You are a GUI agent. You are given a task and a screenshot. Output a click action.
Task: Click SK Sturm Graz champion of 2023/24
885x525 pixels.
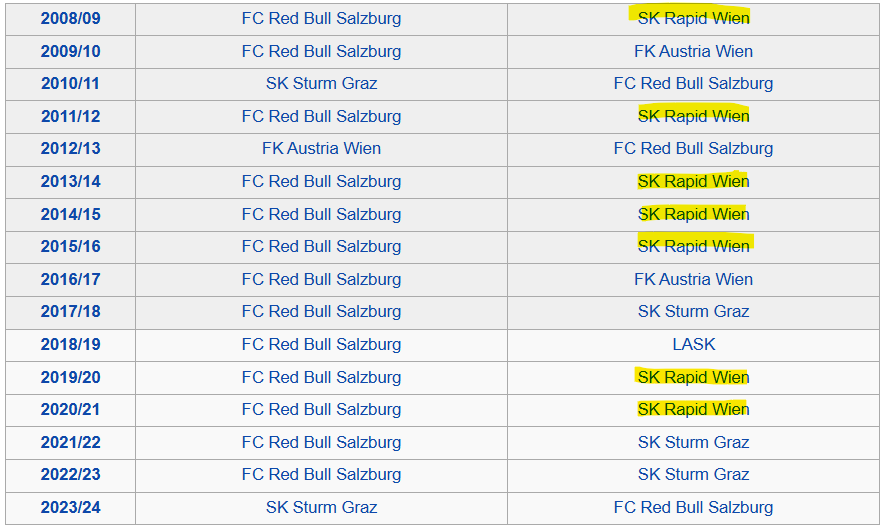point(321,507)
